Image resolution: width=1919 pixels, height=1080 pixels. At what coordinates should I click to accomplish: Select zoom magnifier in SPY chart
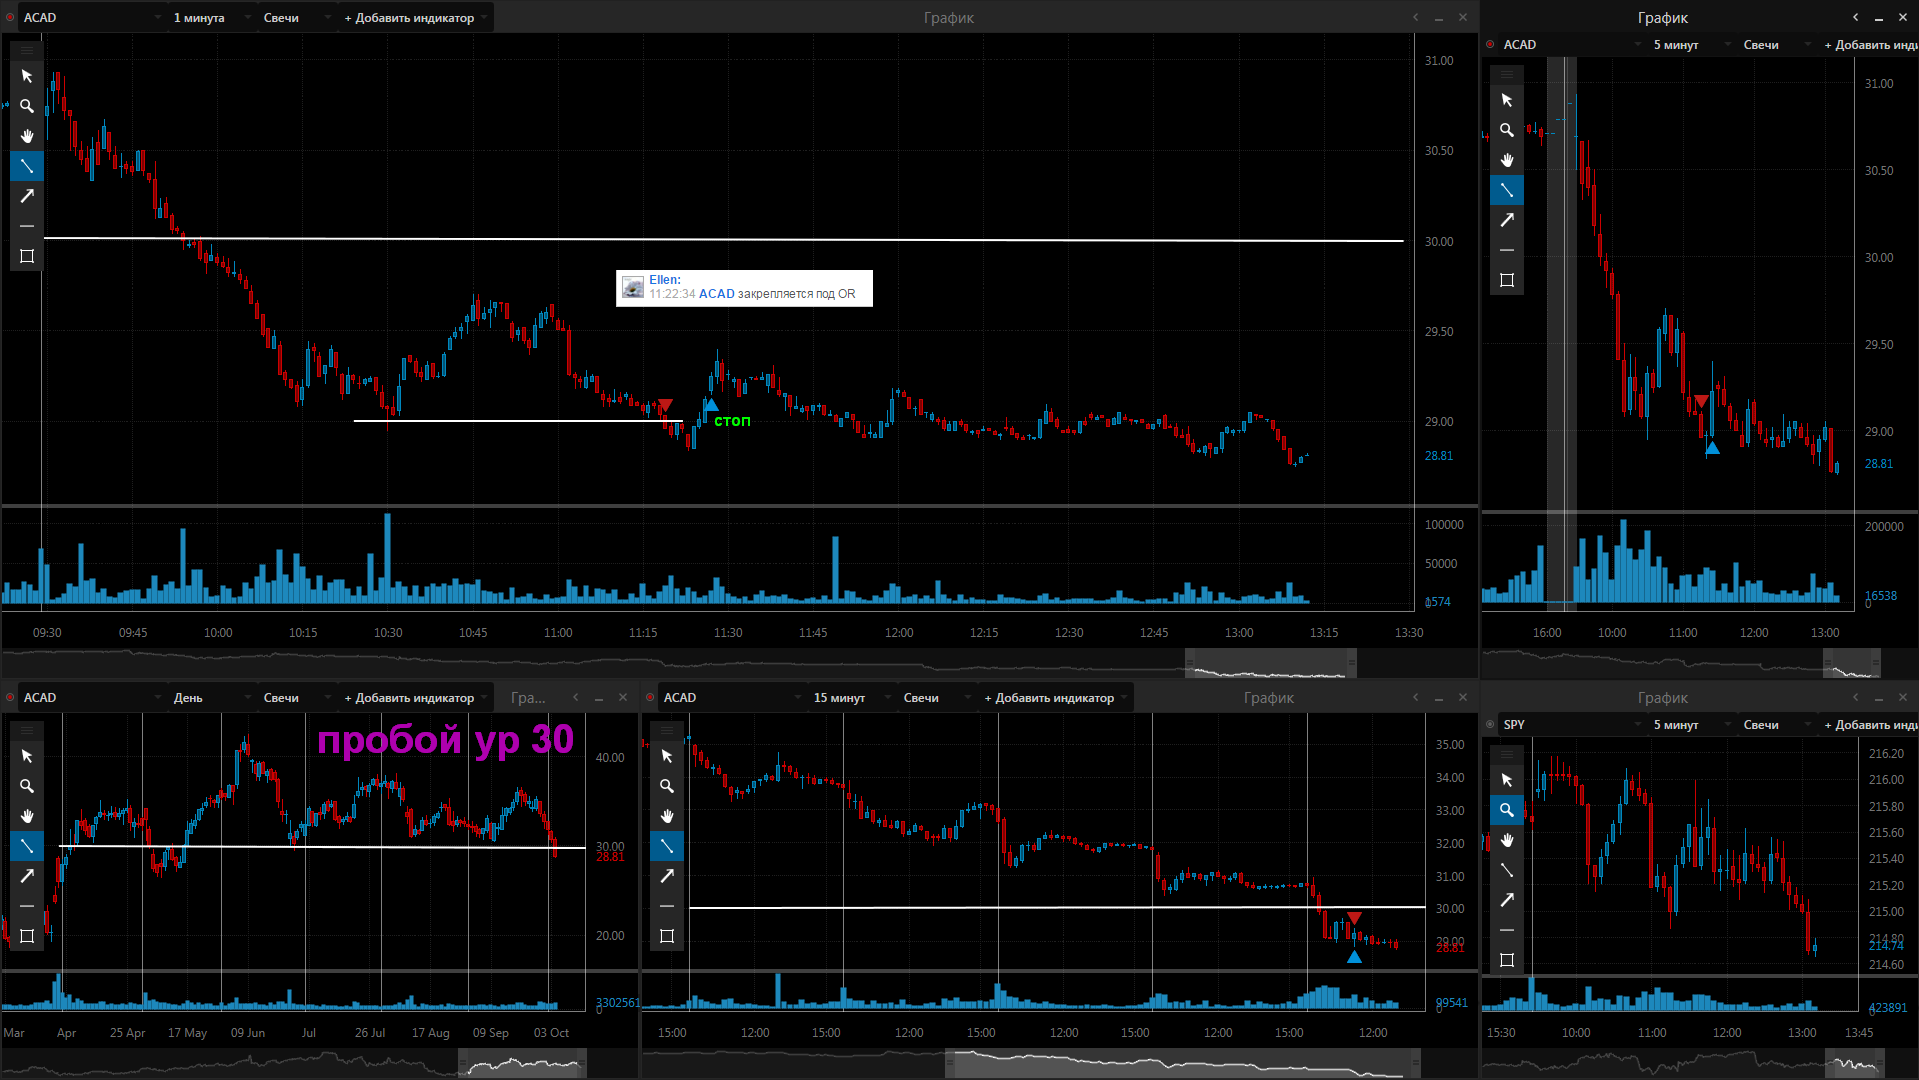click(1507, 810)
